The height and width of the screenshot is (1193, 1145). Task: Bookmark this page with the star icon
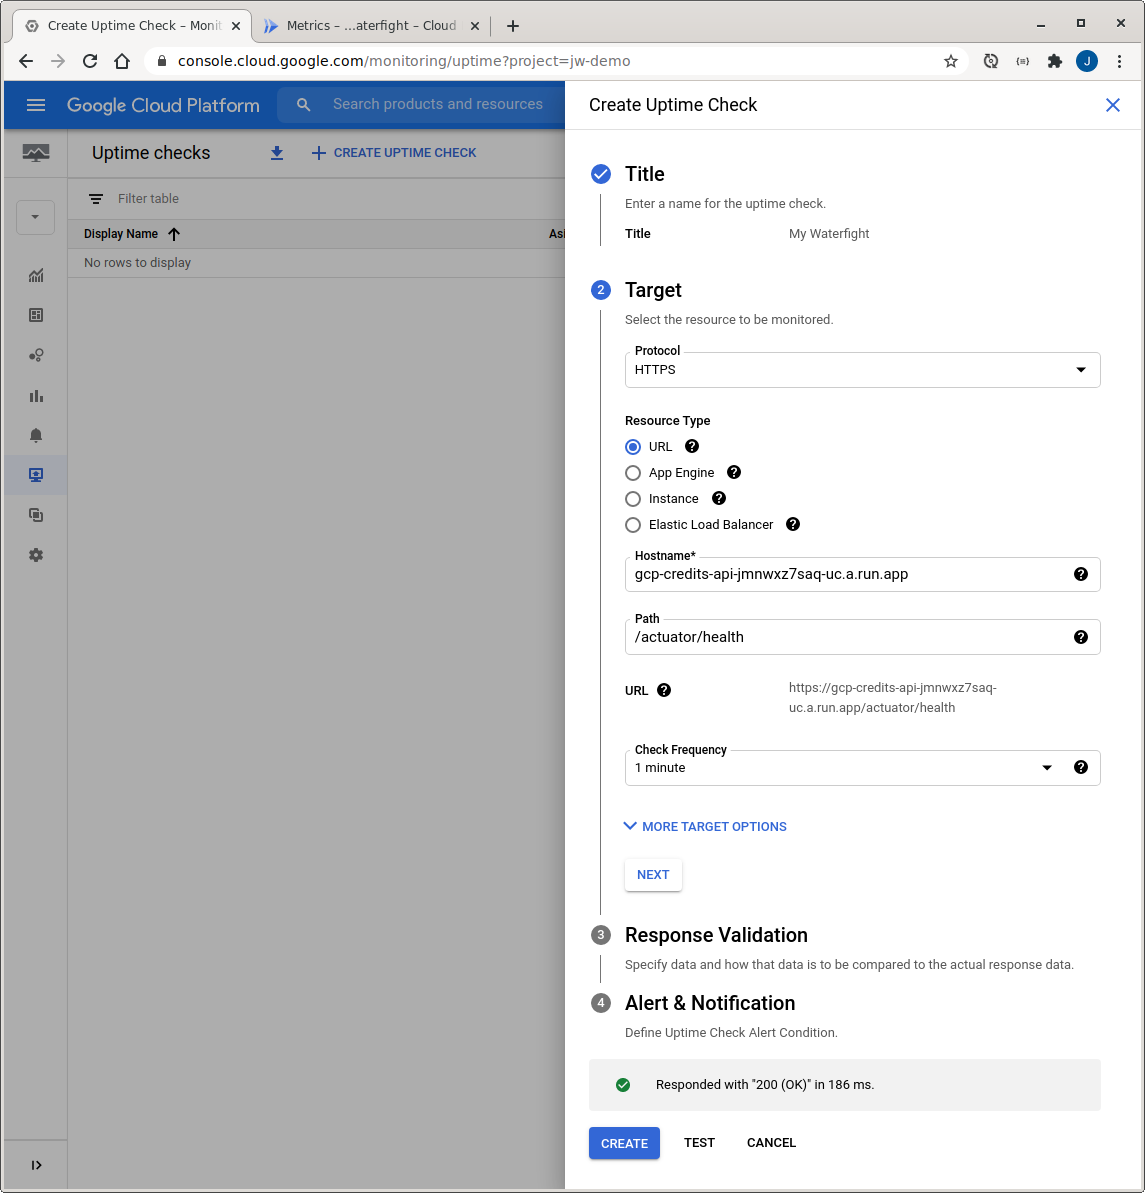tap(951, 61)
